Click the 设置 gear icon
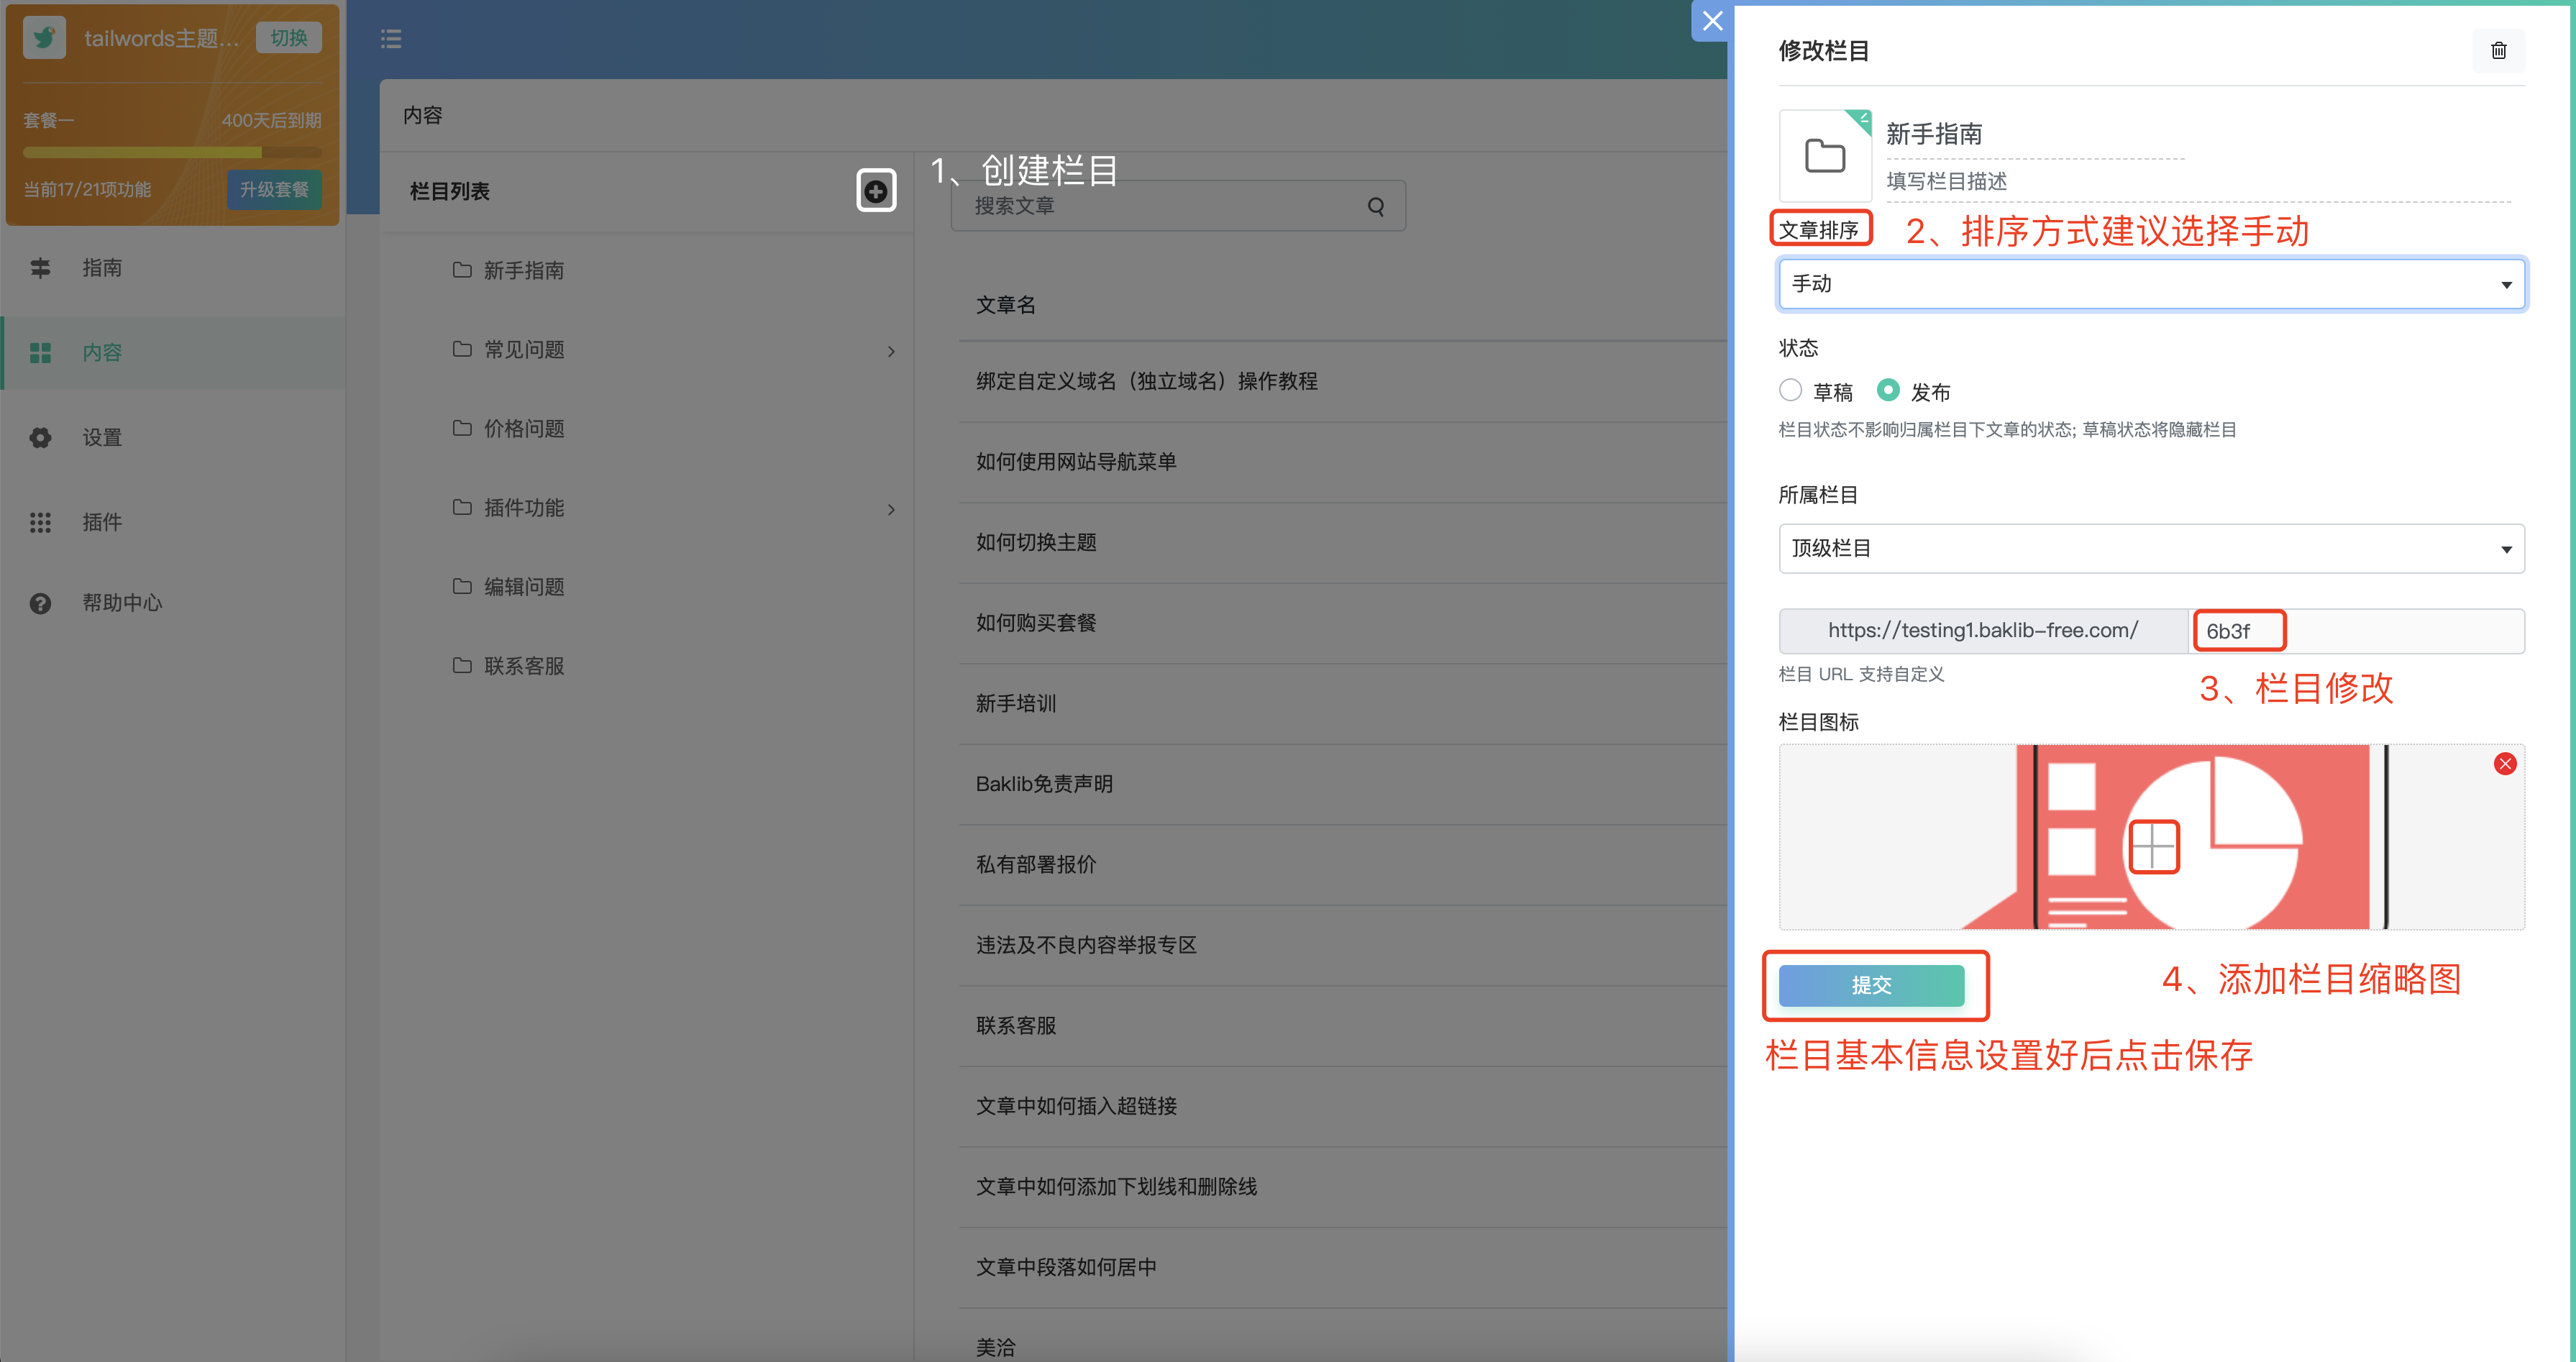2576x1362 pixels. coord(40,438)
